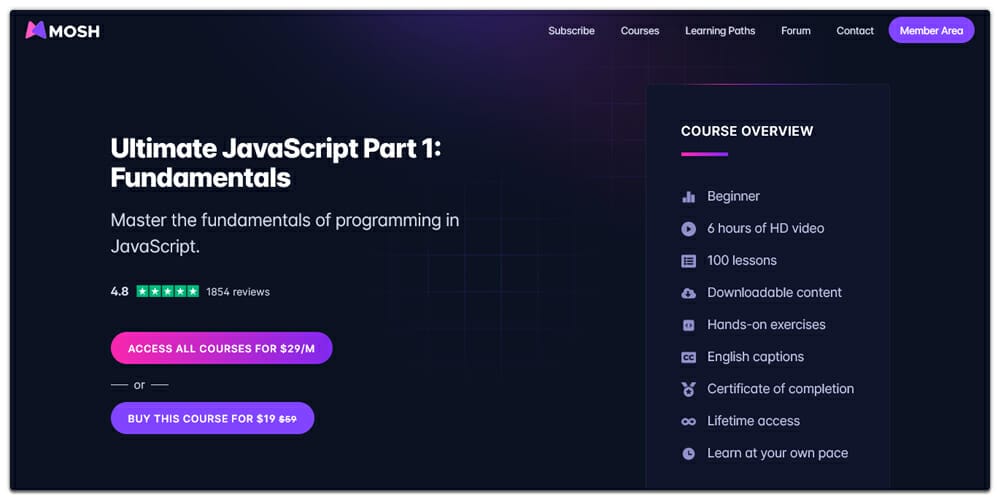Click the 1854 reviews link

click(x=238, y=292)
